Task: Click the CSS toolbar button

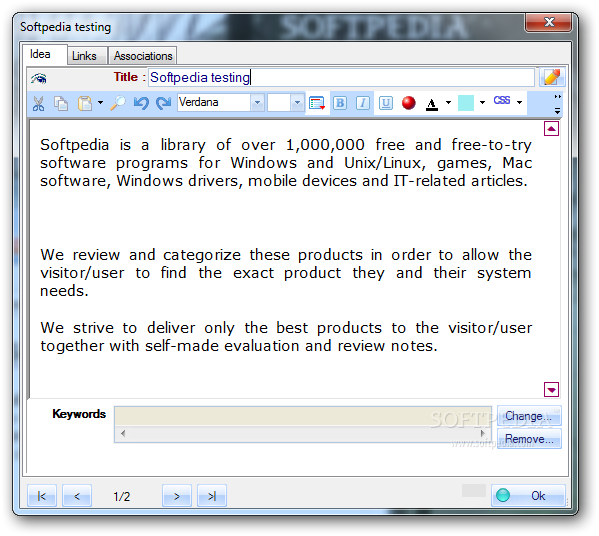Action: click(x=502, y=100)
